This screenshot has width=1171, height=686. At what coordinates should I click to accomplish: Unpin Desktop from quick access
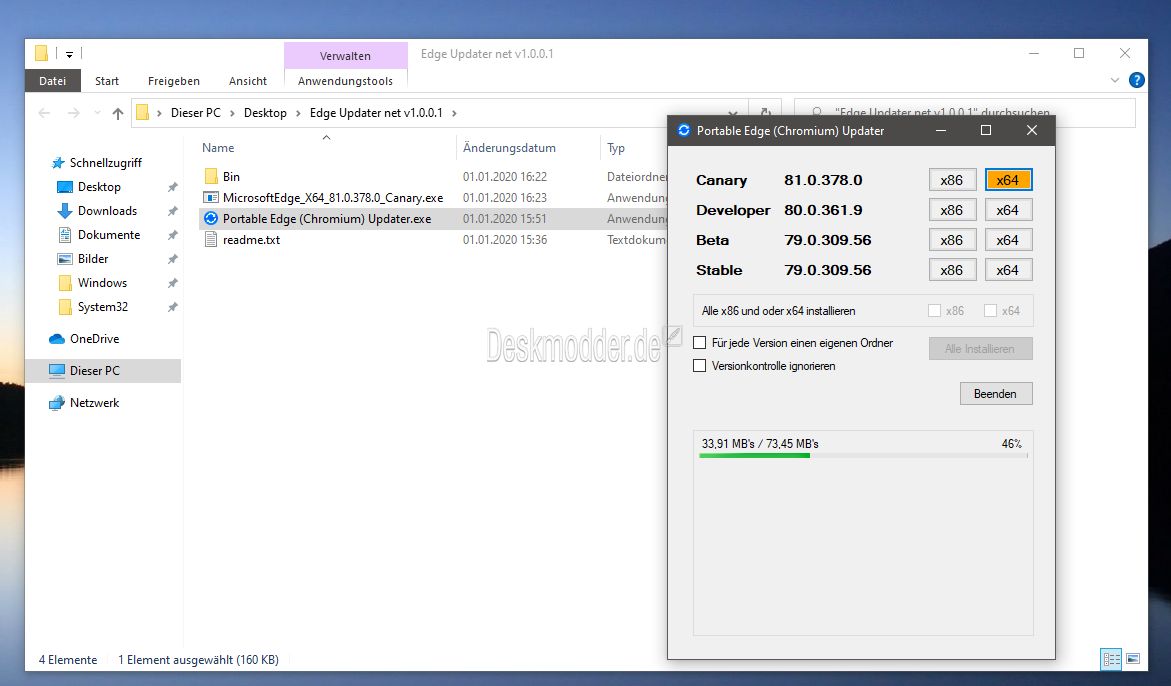click(173, 187)
